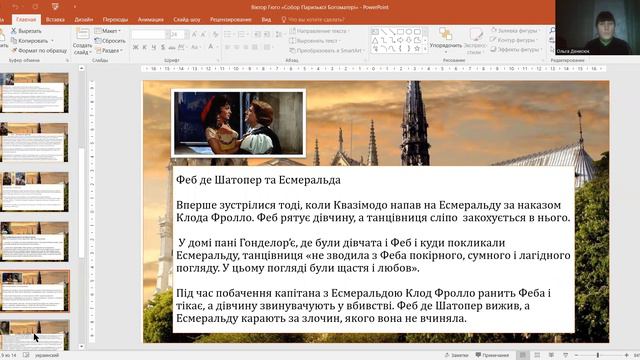This screenshot has width=640, height=360.
Task: Decrease list indent level
Action: click(x=257, y=34)
